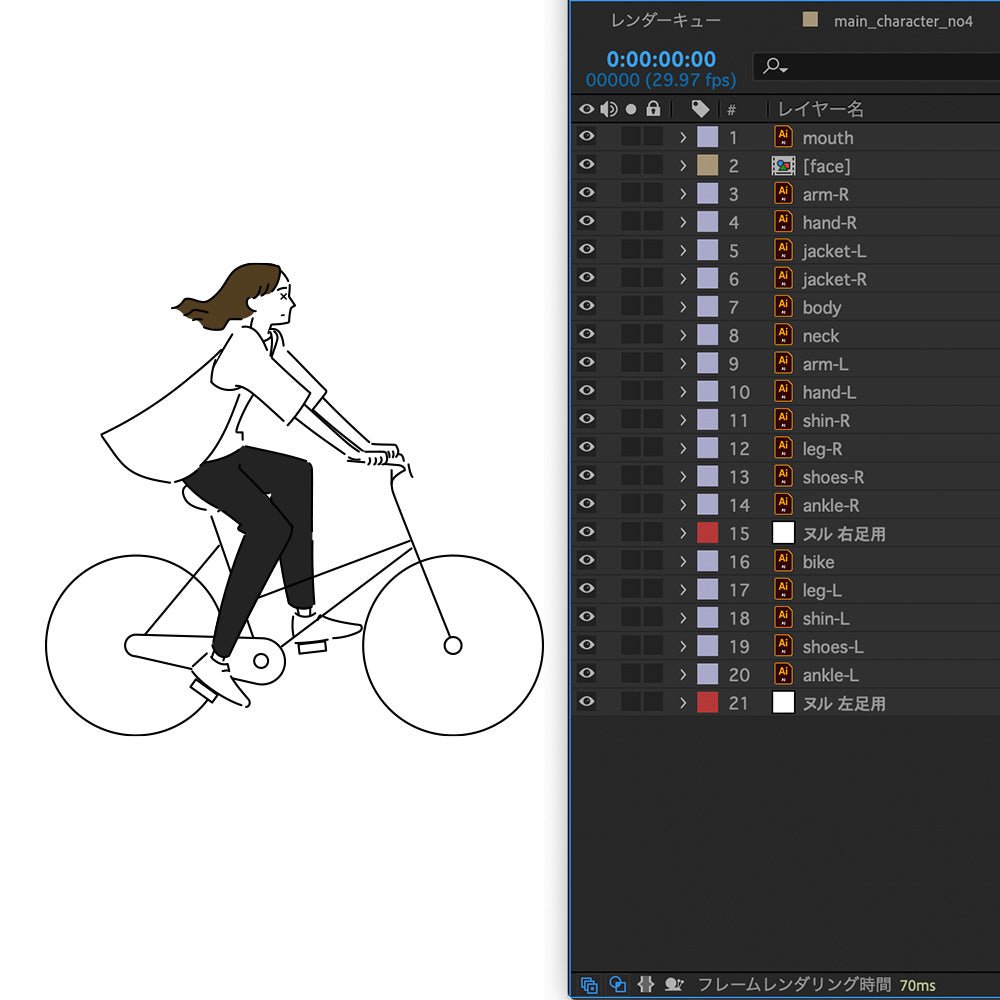This screenshot has width=1000, height=1000.
Task: Open the search options dropdown magnifier
Action: (x=775, y=67)
